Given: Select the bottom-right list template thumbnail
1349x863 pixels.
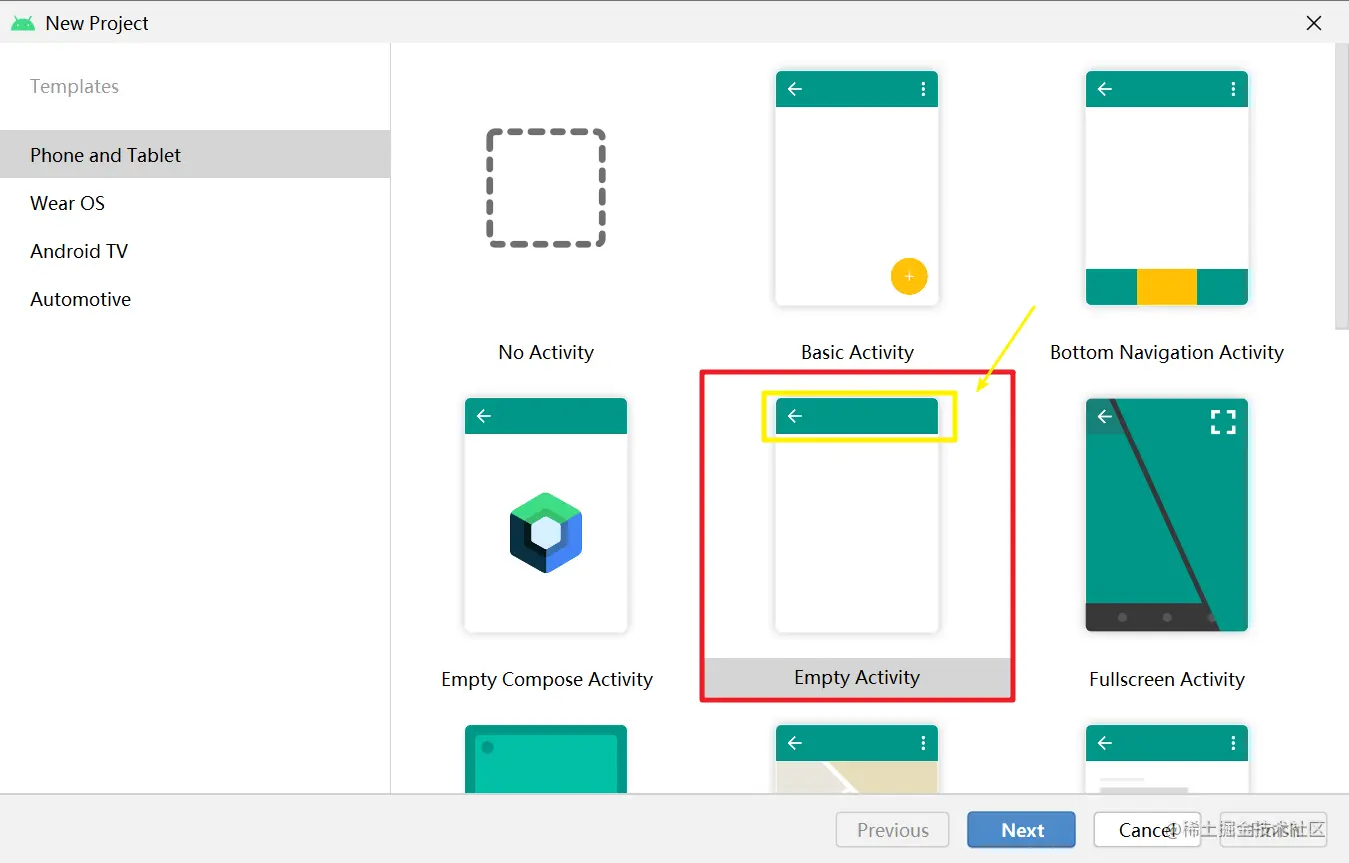Looking at the screenshot, I should 1167,759.
